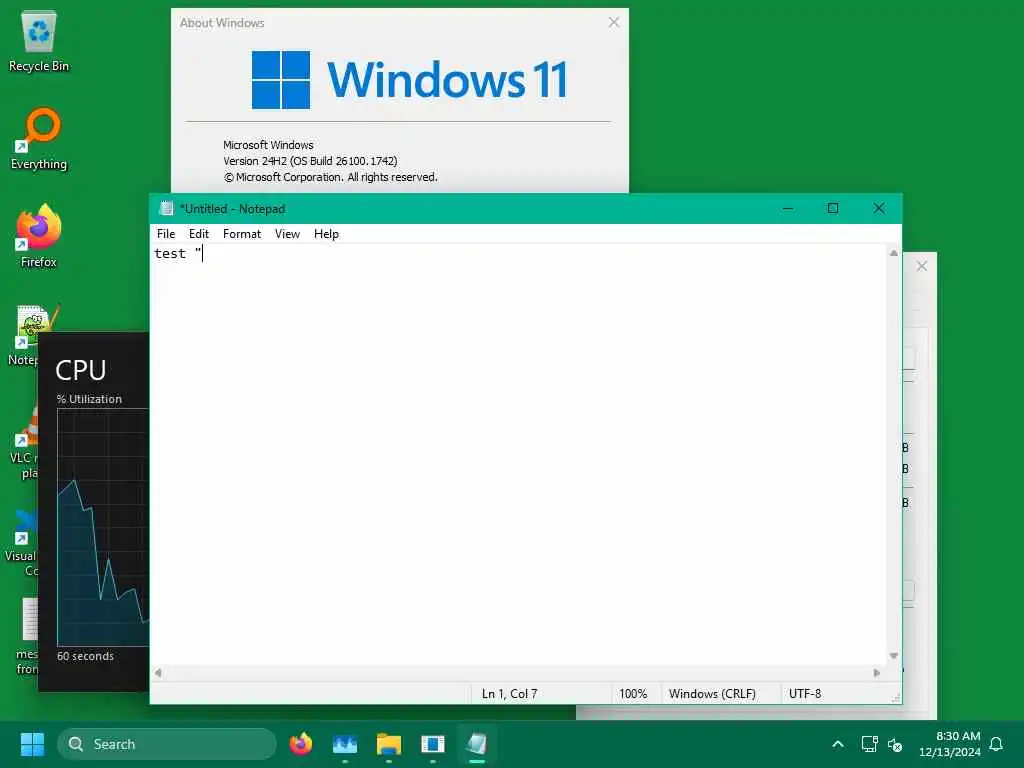Screen dimensions: 1024x768
Task: Select the Notepad taskbar icon
Action: pos(477,744)
